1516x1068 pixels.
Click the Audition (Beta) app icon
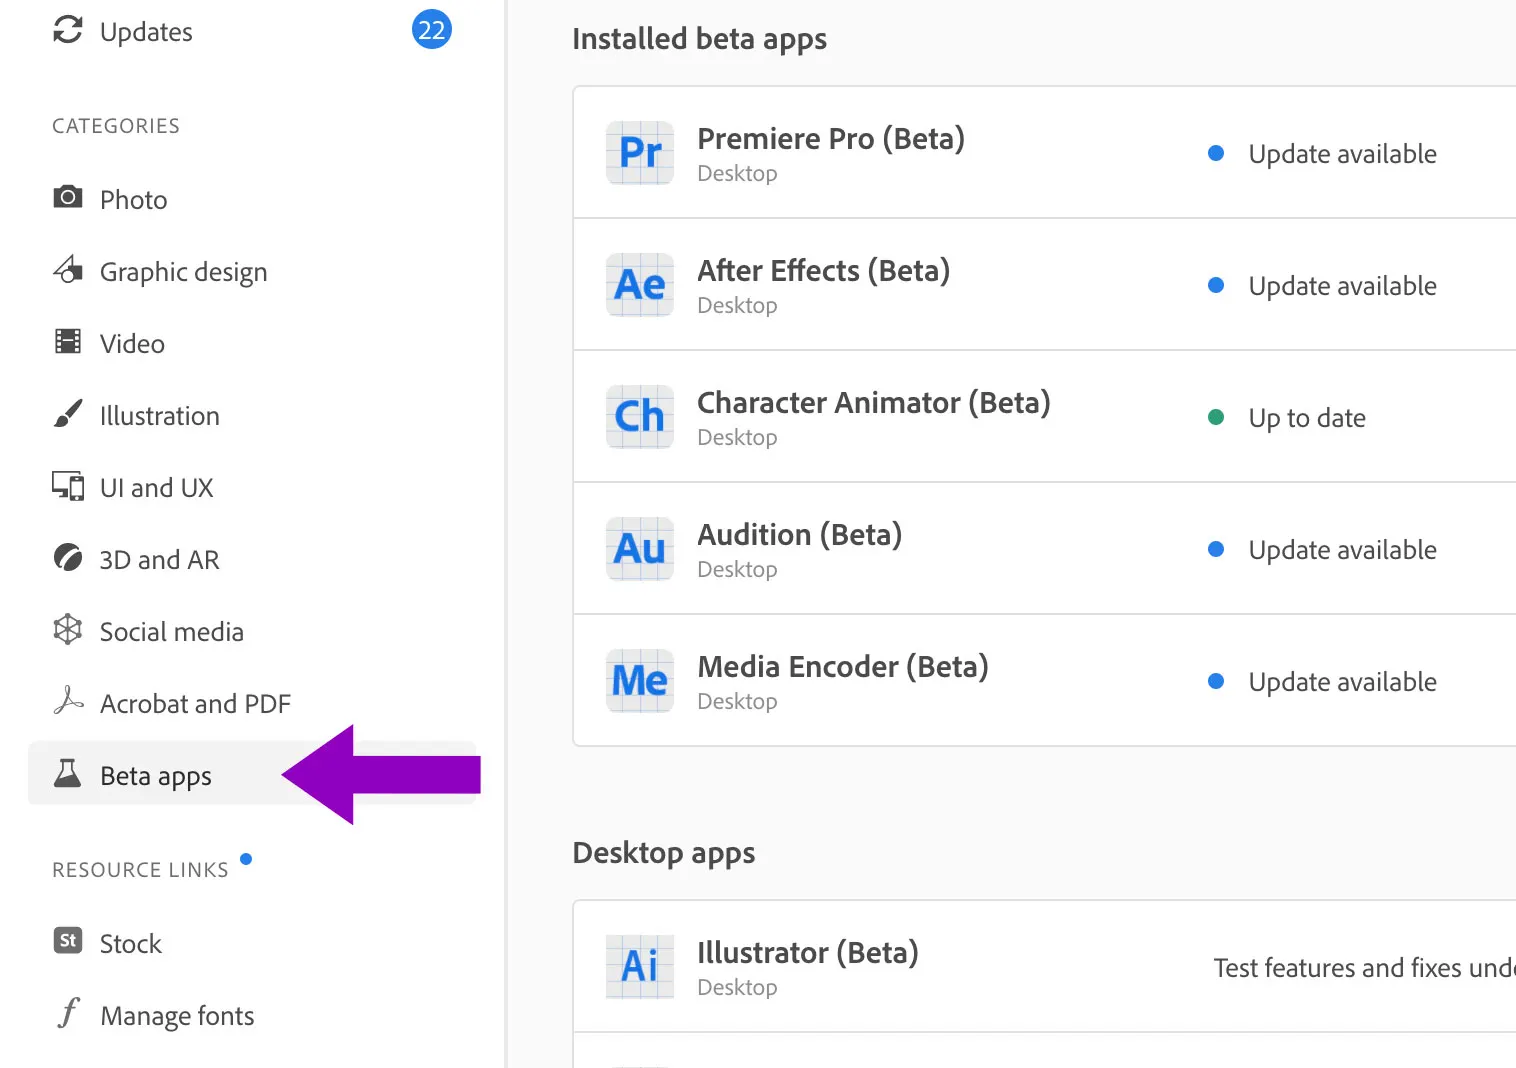pyautogui.click(x=640, y=549)
